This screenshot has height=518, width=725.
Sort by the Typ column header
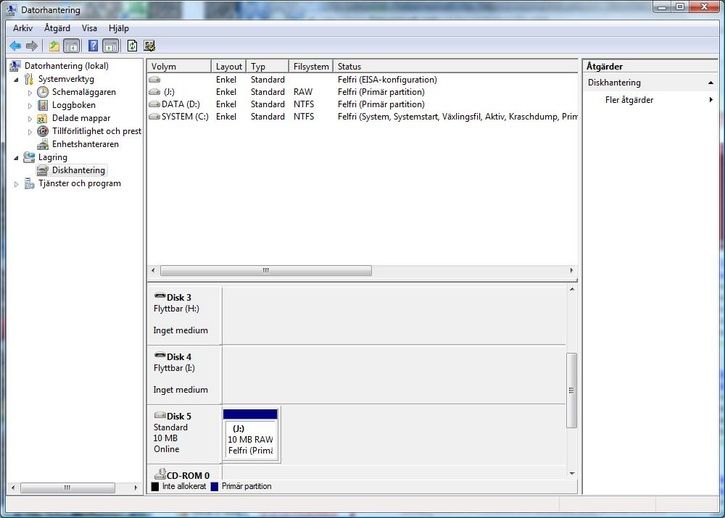tap(267, 66)
